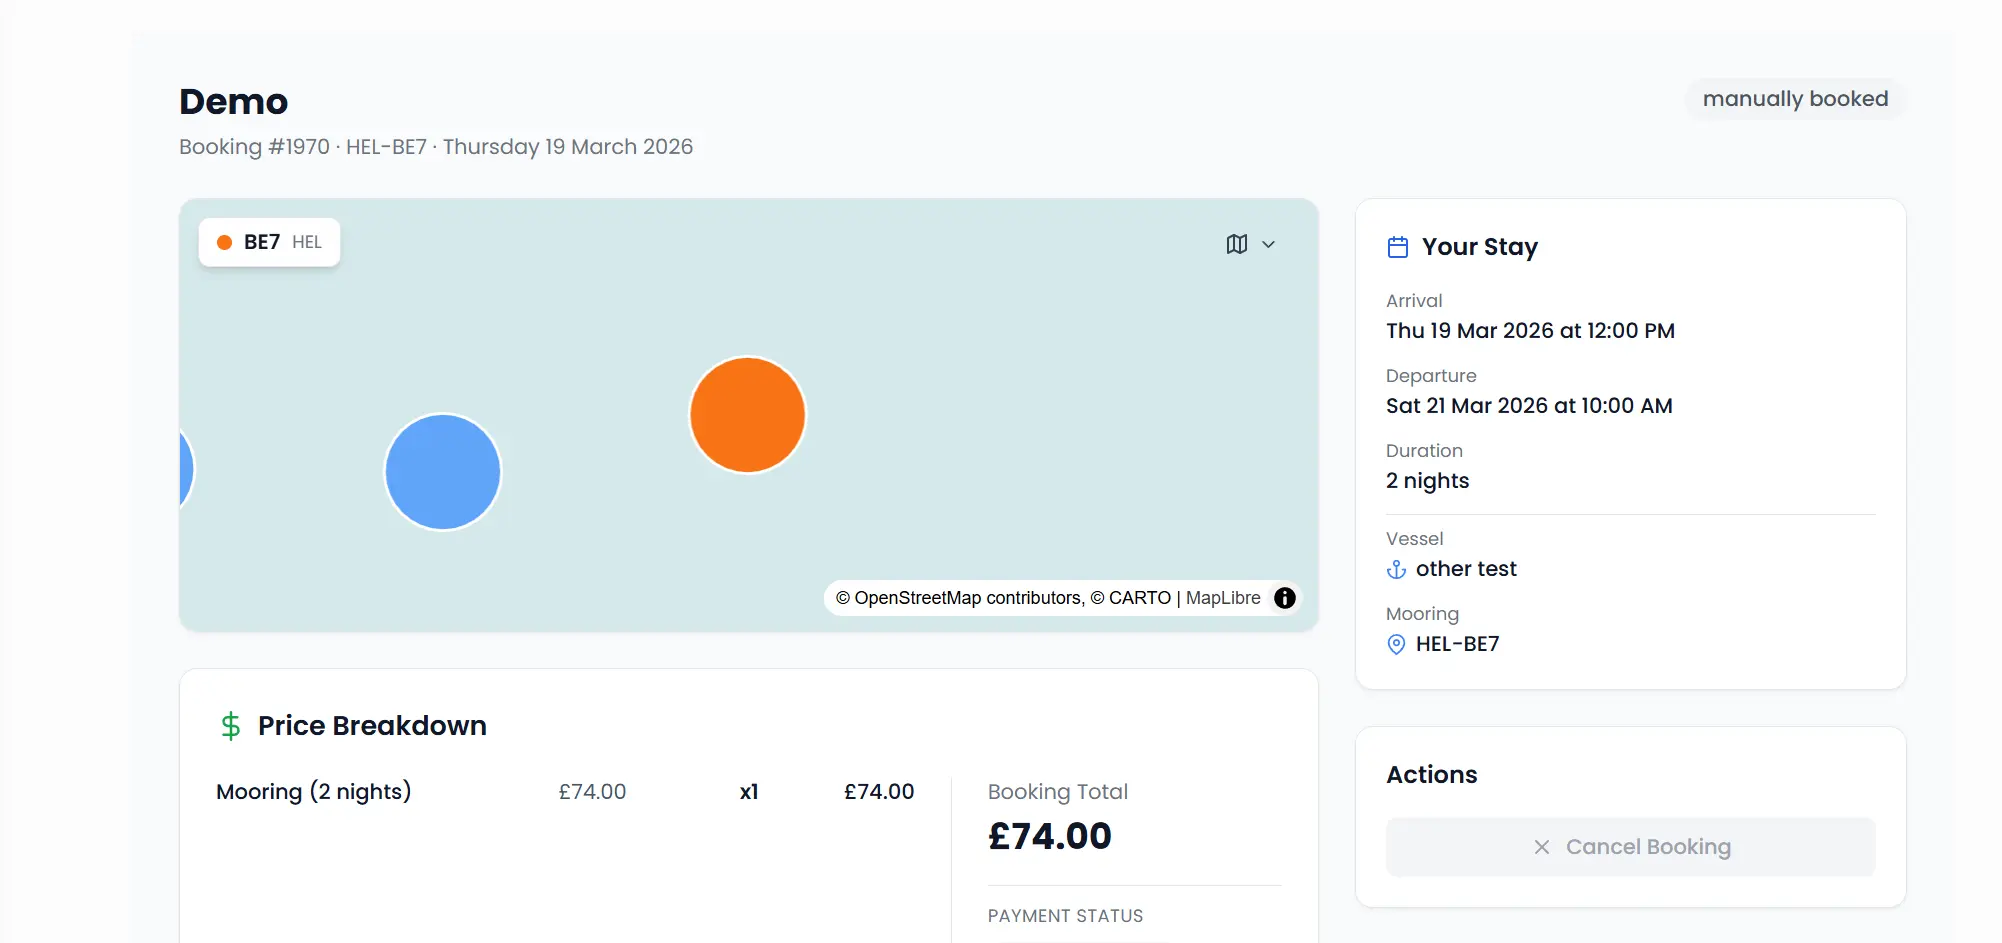The image size is (2002, 943).
Task: Open the map style selector icon
Action: 1237,244
